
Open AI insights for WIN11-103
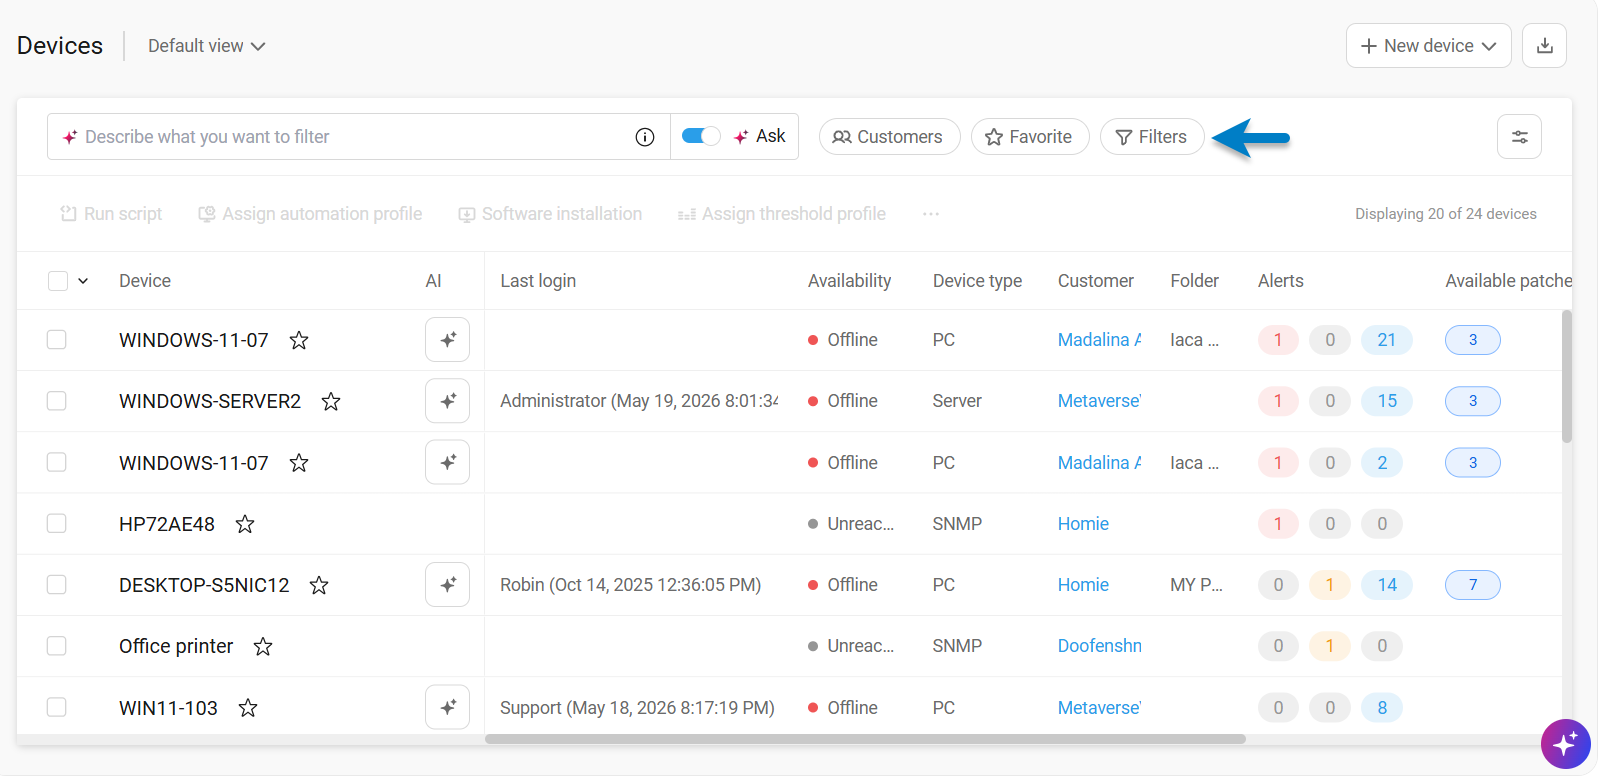(447, 708)
